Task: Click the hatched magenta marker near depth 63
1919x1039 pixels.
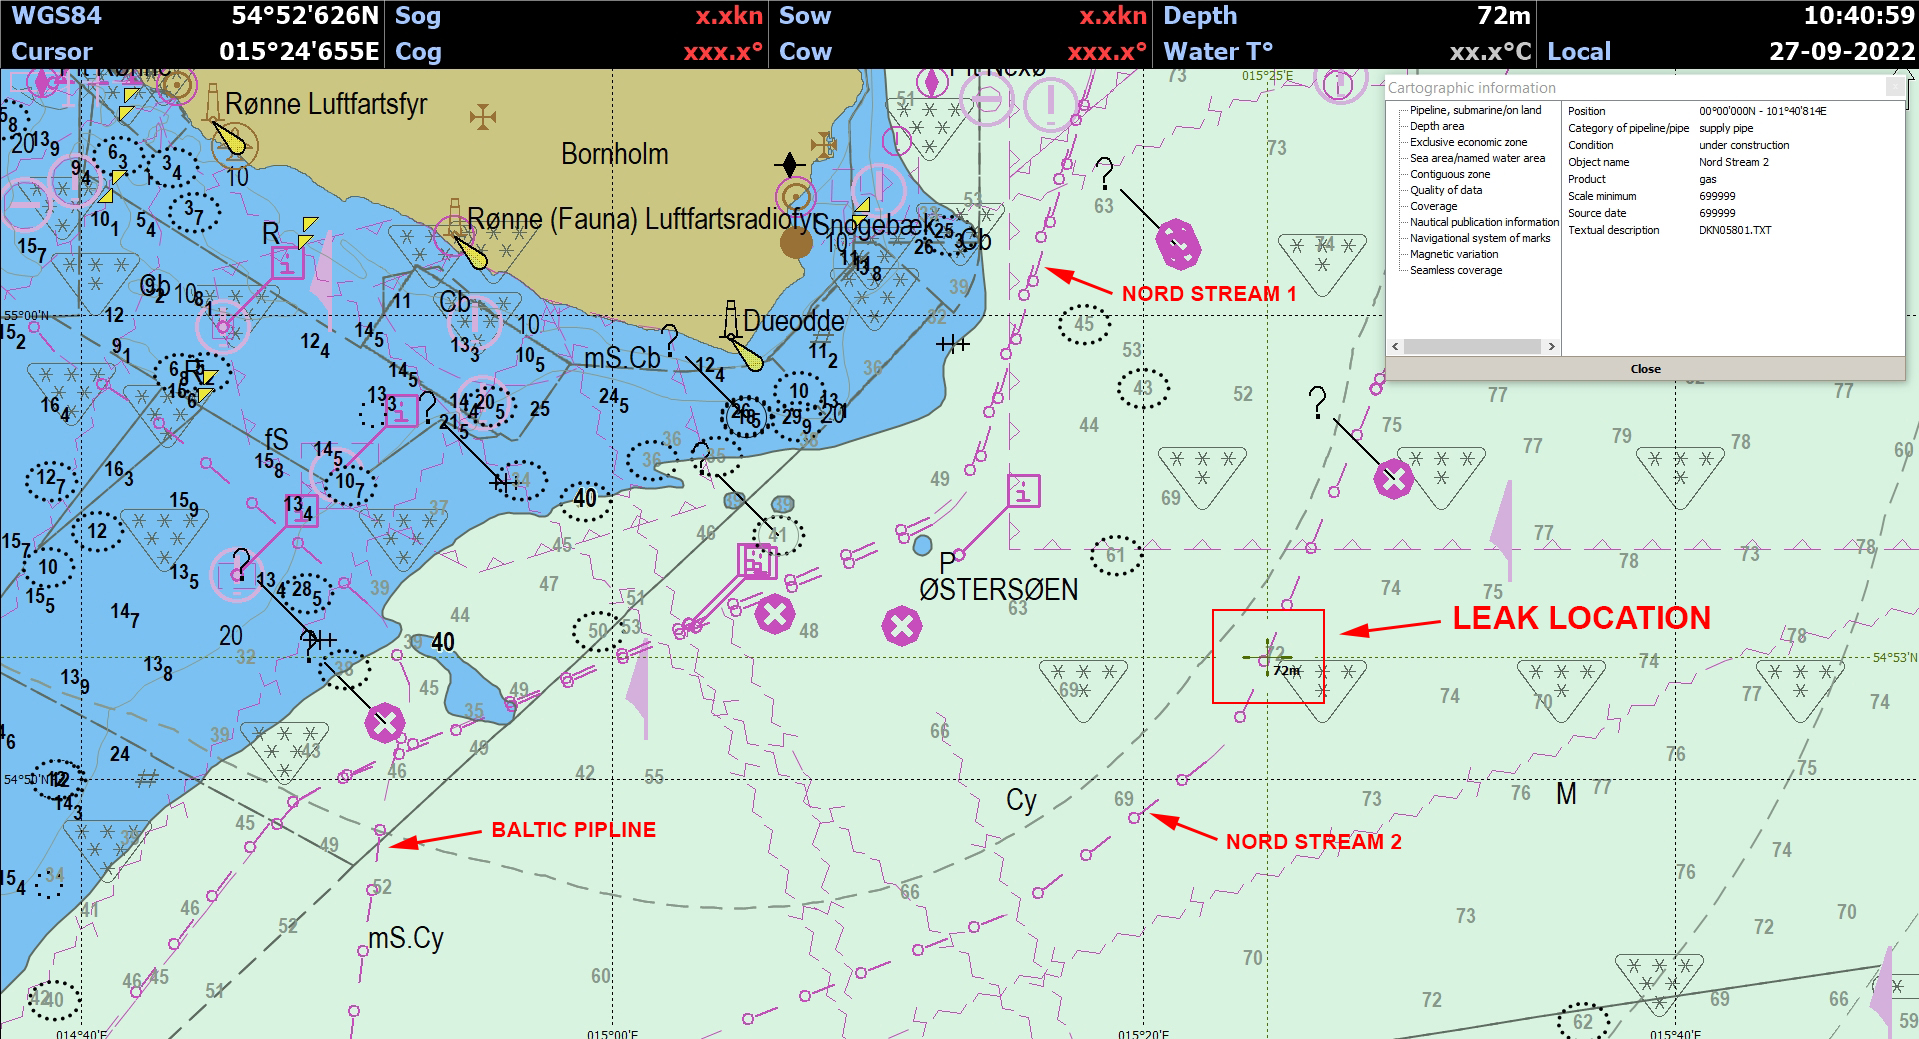Action: (1178, 244)
